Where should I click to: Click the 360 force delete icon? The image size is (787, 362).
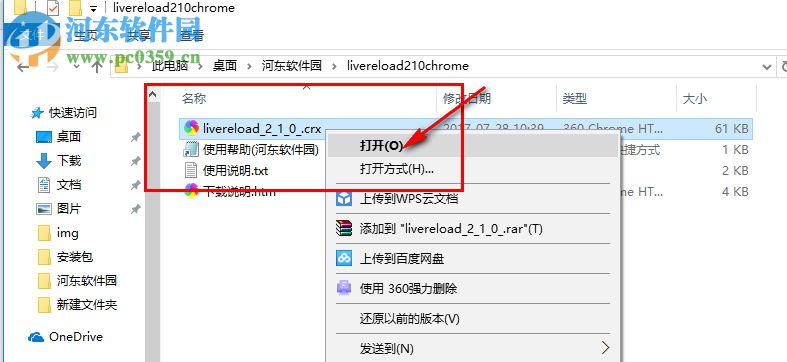tap(344, 289)
